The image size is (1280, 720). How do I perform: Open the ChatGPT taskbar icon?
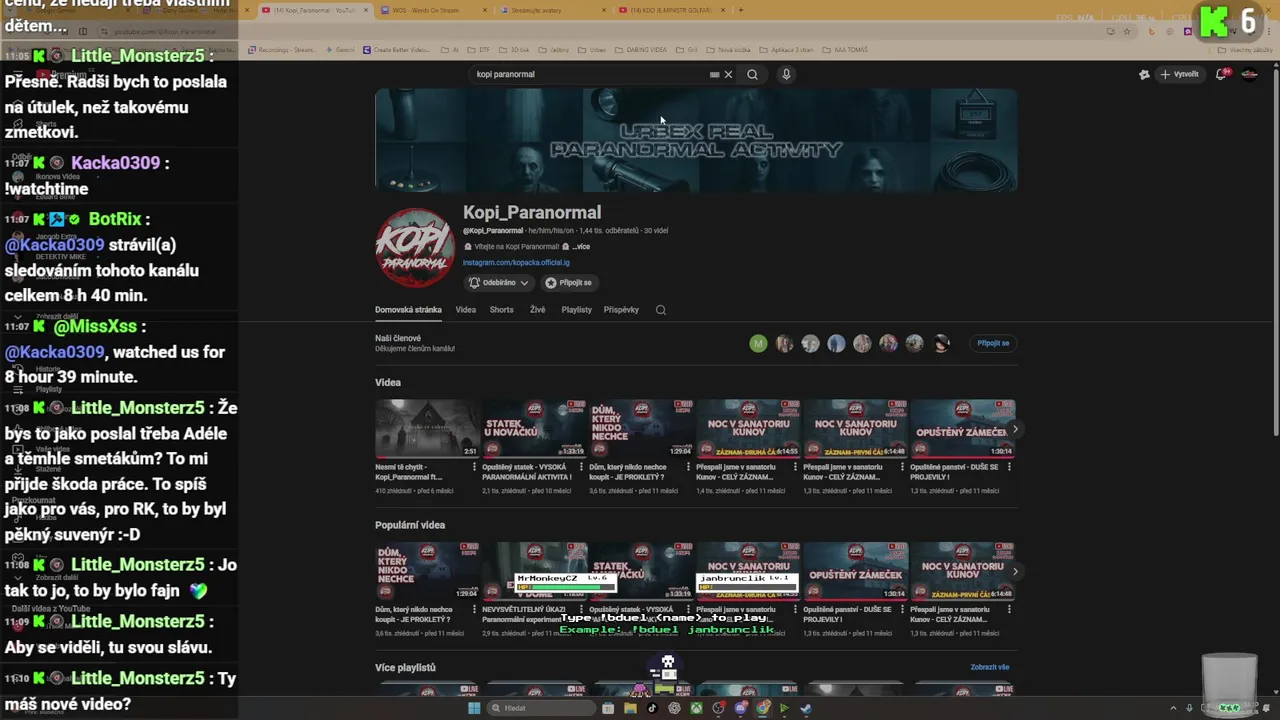(674, 708)
